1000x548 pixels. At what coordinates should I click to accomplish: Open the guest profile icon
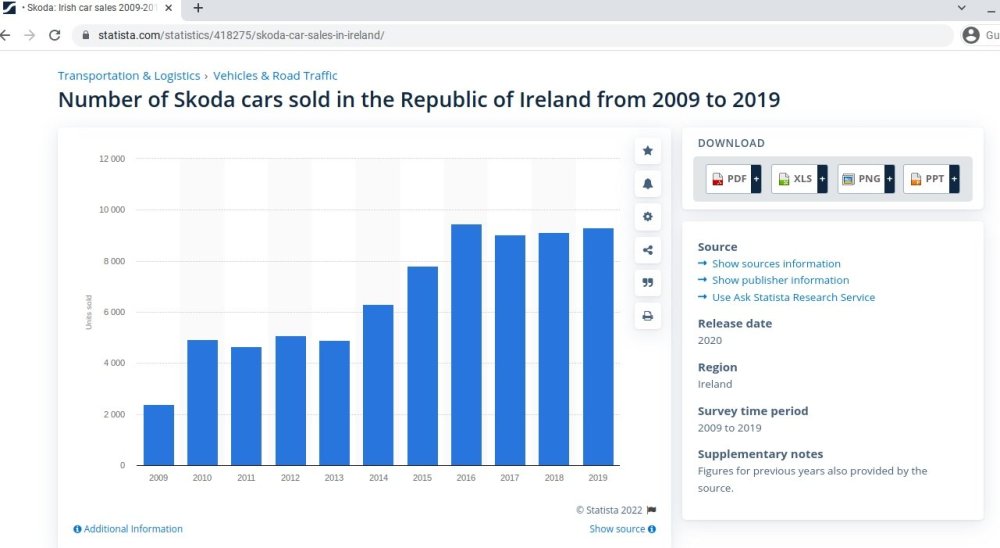tap(971, 35)
